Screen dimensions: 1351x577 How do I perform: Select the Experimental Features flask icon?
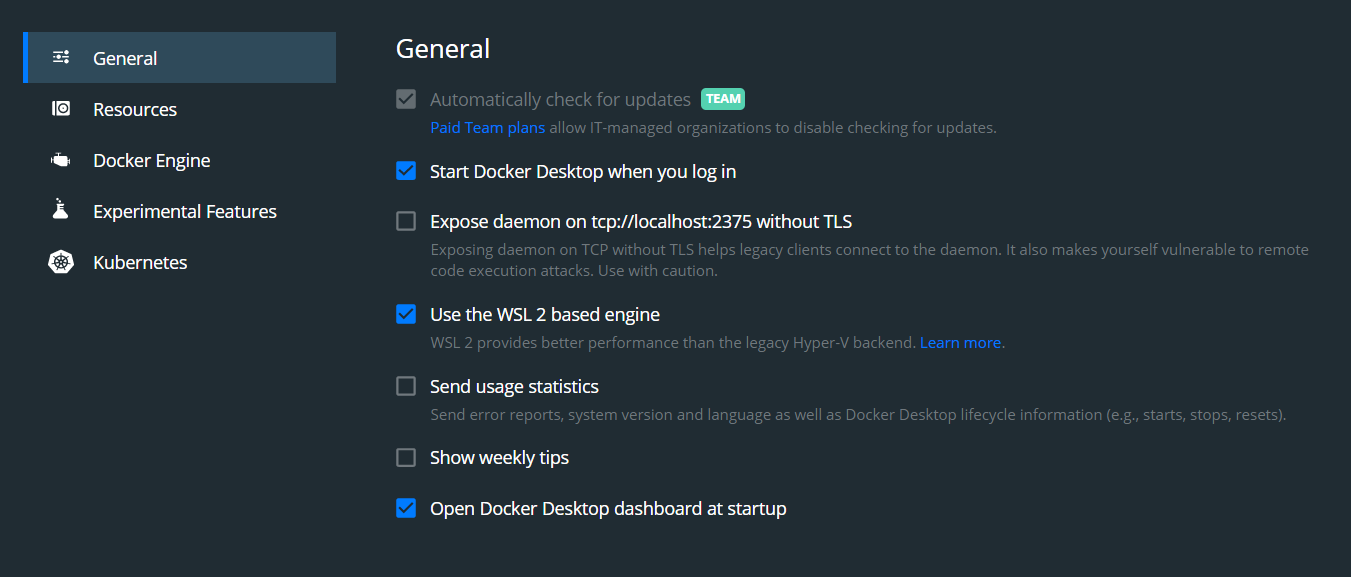60,210
